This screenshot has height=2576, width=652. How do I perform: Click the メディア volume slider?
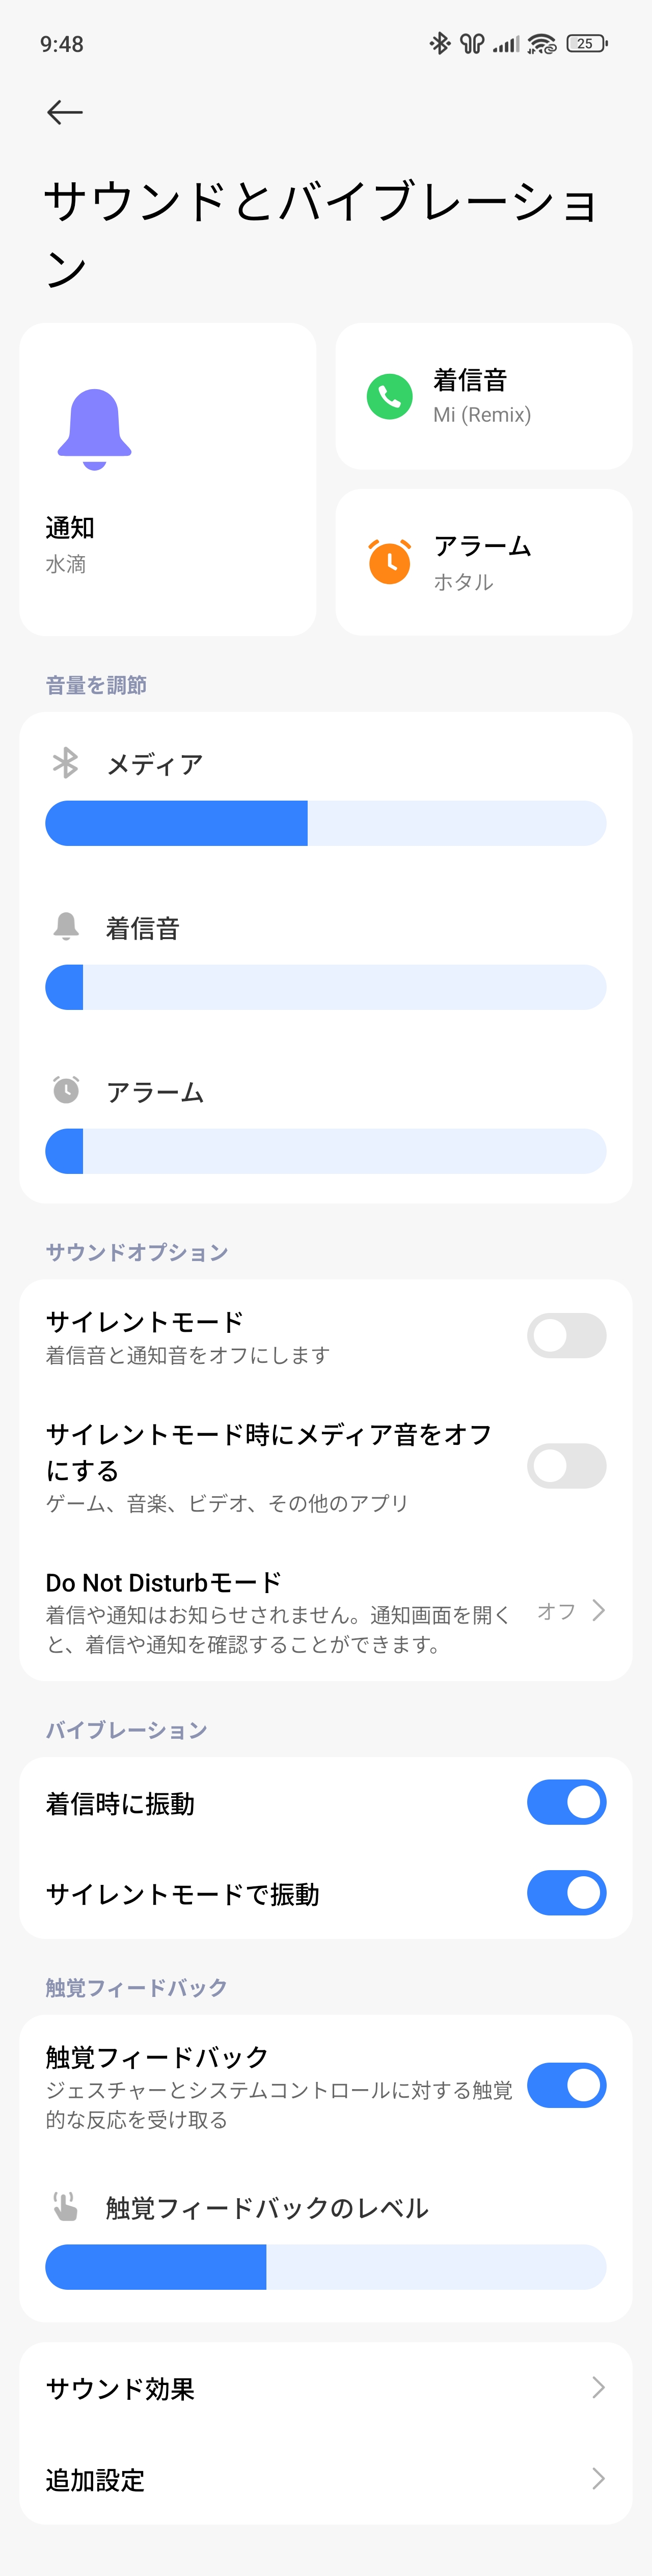326,823
